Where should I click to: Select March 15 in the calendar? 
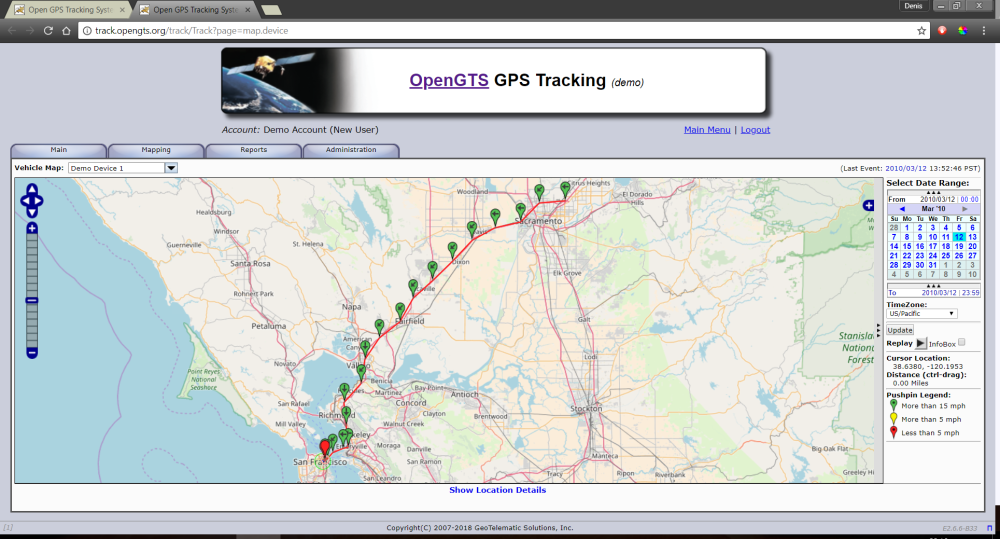click(x=907, y=246)
